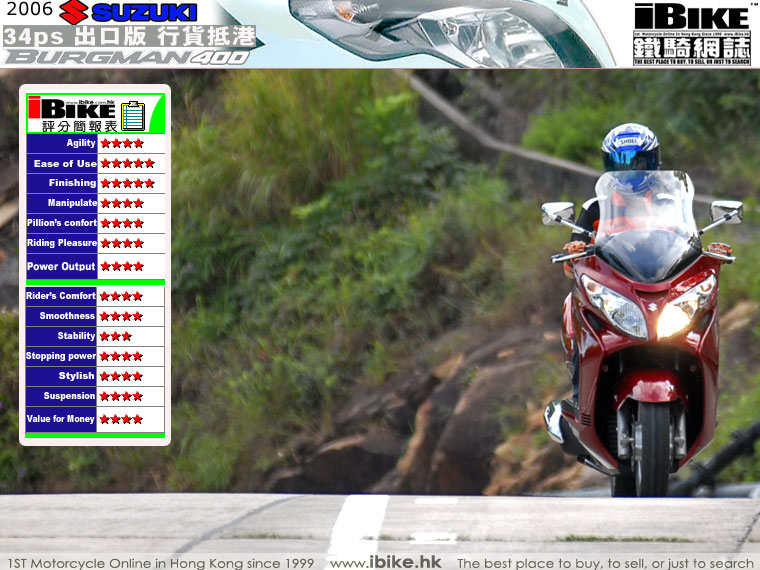Select the Rider's Comfort label
The height and width of the screenshot is (570, 760).
pyautogui.click(x=62, y=296)
